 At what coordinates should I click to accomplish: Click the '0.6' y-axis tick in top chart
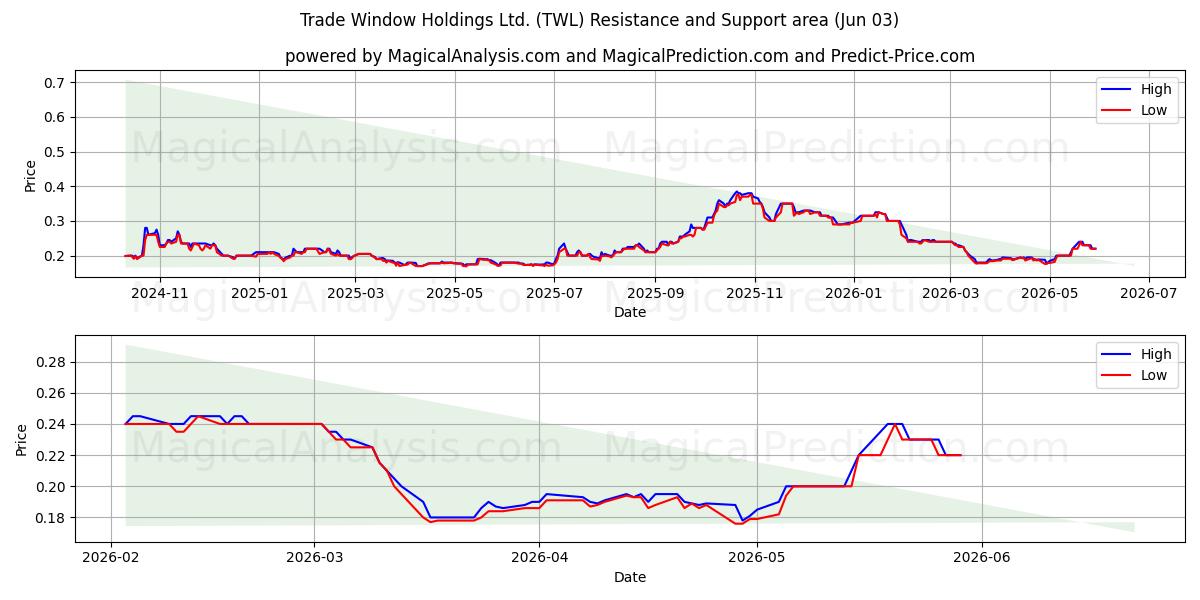click(x=56, y=117)
